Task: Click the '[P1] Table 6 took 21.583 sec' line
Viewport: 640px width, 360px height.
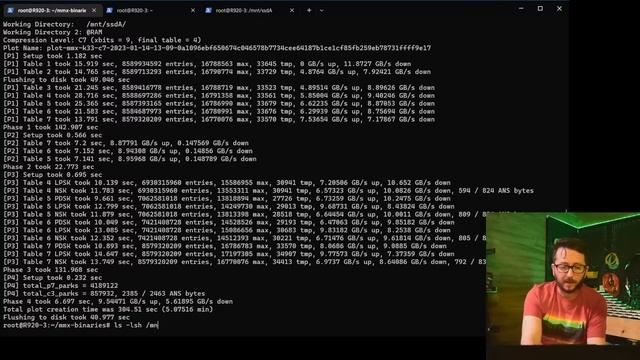Action: click(219, 111)
